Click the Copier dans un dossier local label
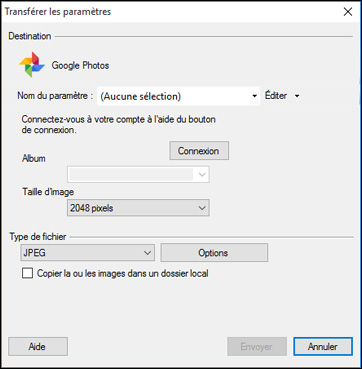The image size is (362, 369). [x=123, y=273]
